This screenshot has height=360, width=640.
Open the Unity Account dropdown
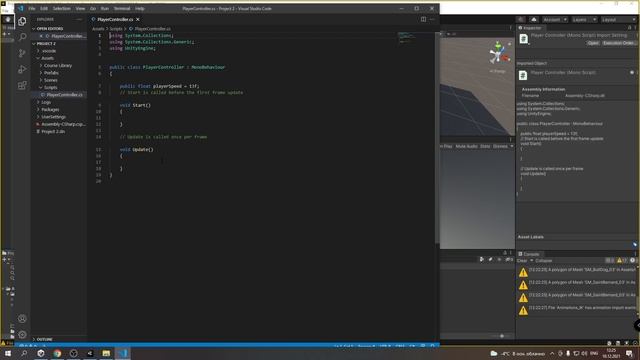point(555,20)
